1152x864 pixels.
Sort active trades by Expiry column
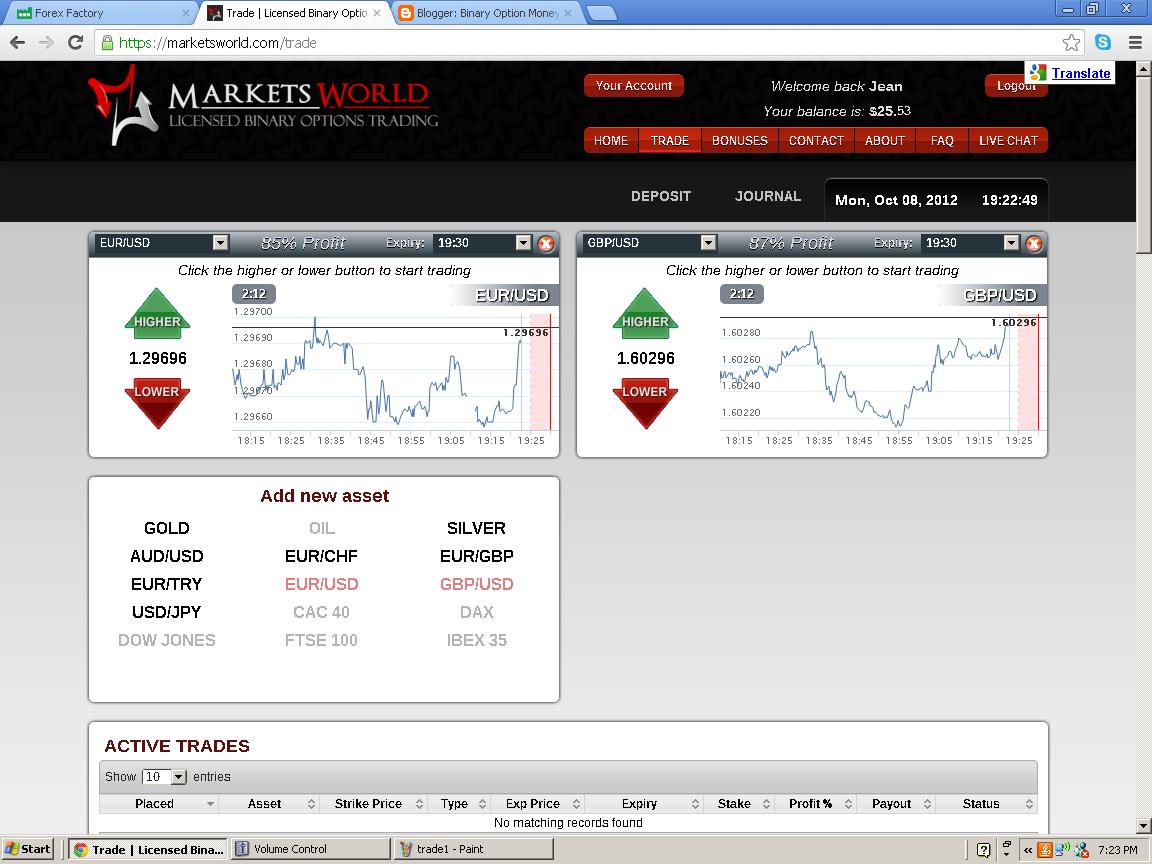[x=644, y=804]
